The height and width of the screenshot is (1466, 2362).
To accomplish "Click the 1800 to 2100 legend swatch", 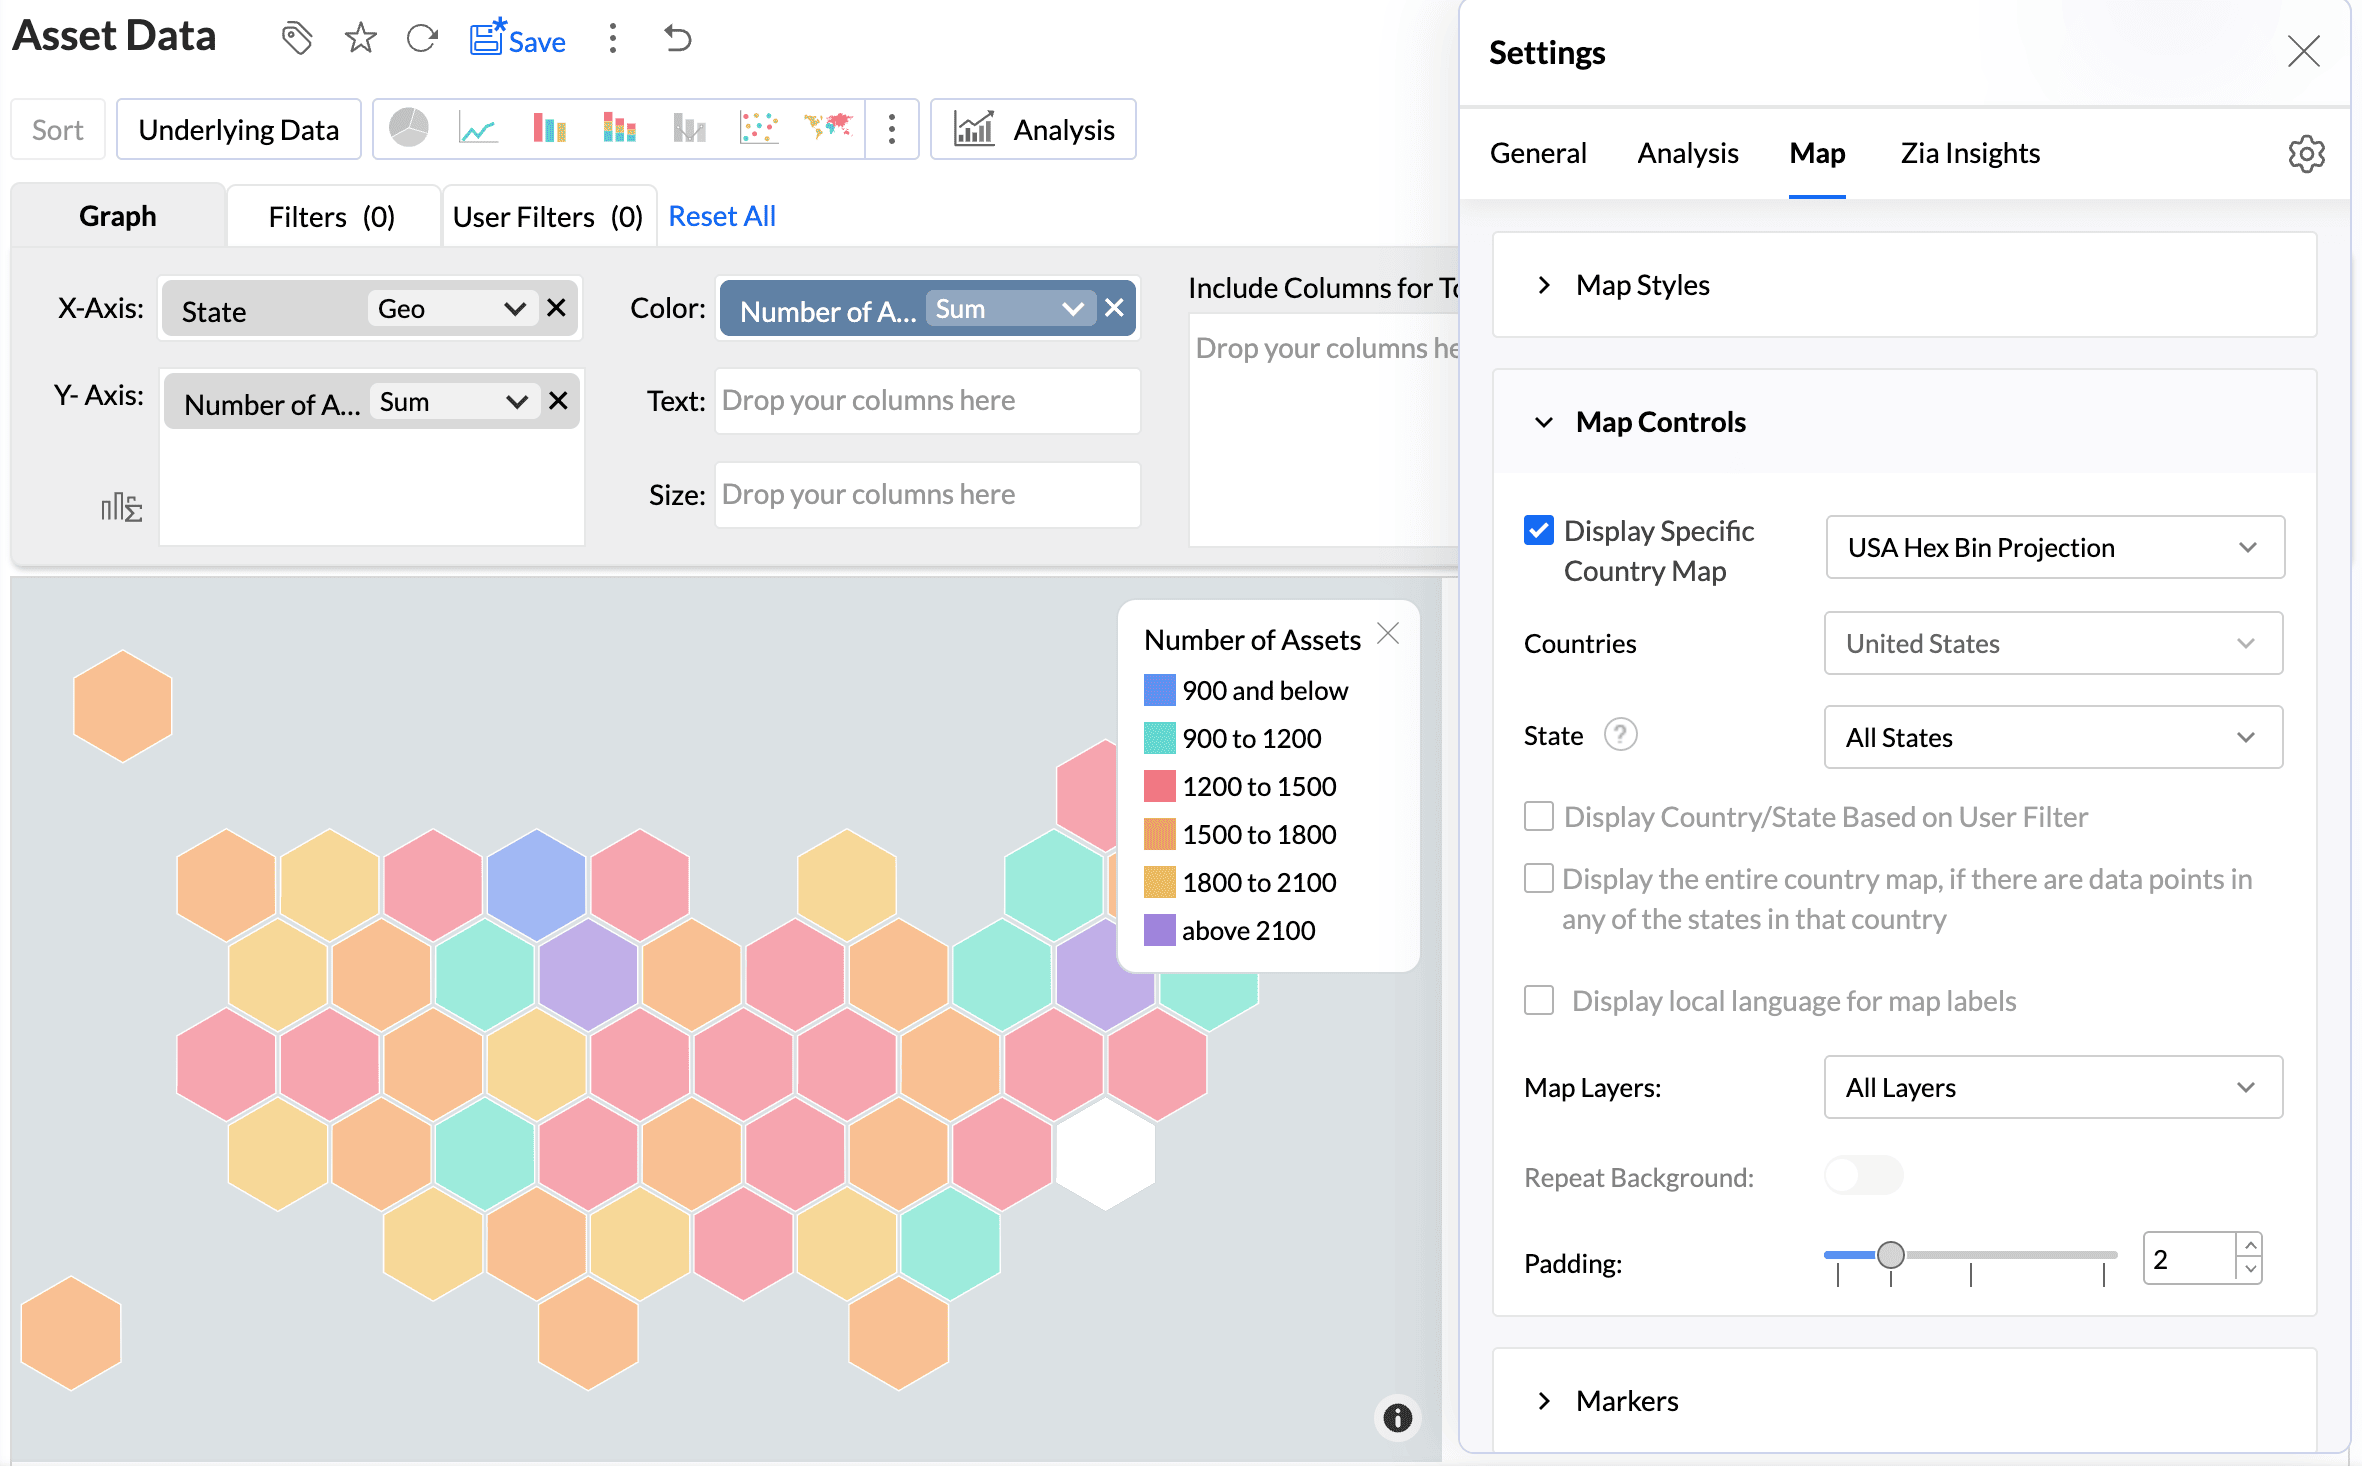I will tap(1159, 882).
